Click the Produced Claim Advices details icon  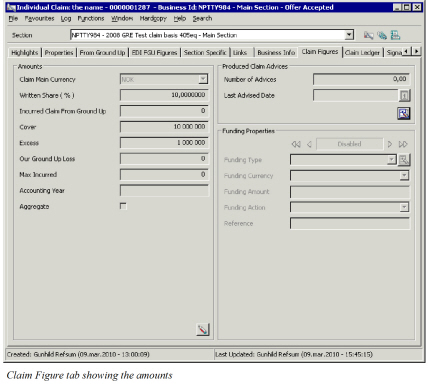point(404,114)
